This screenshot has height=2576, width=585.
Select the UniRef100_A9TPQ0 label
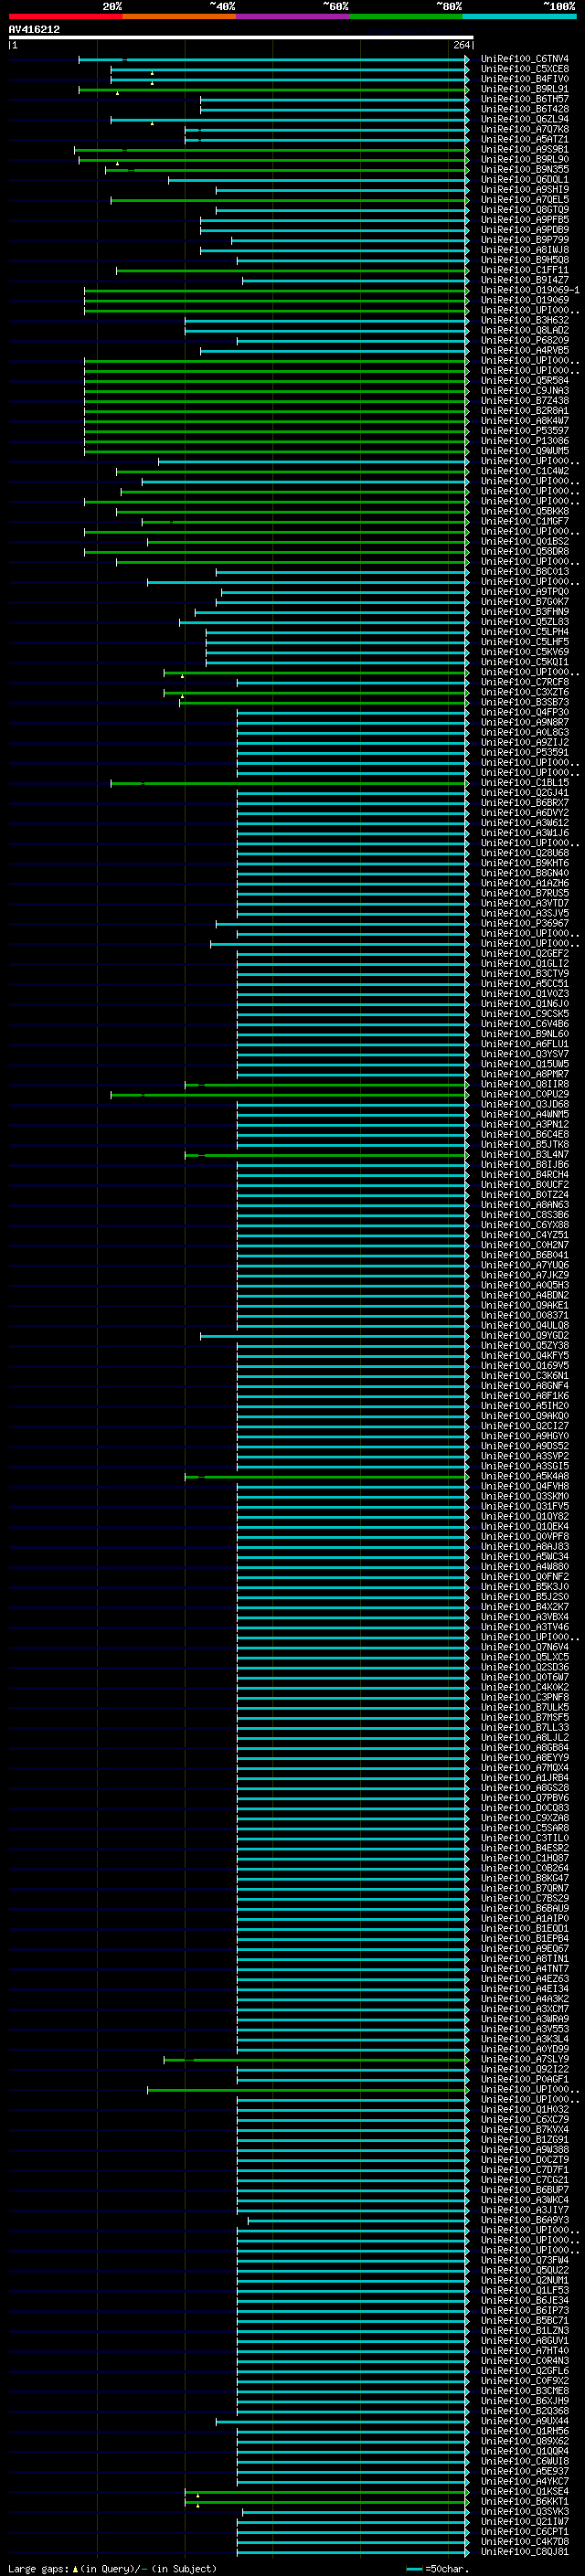[524, 592]
